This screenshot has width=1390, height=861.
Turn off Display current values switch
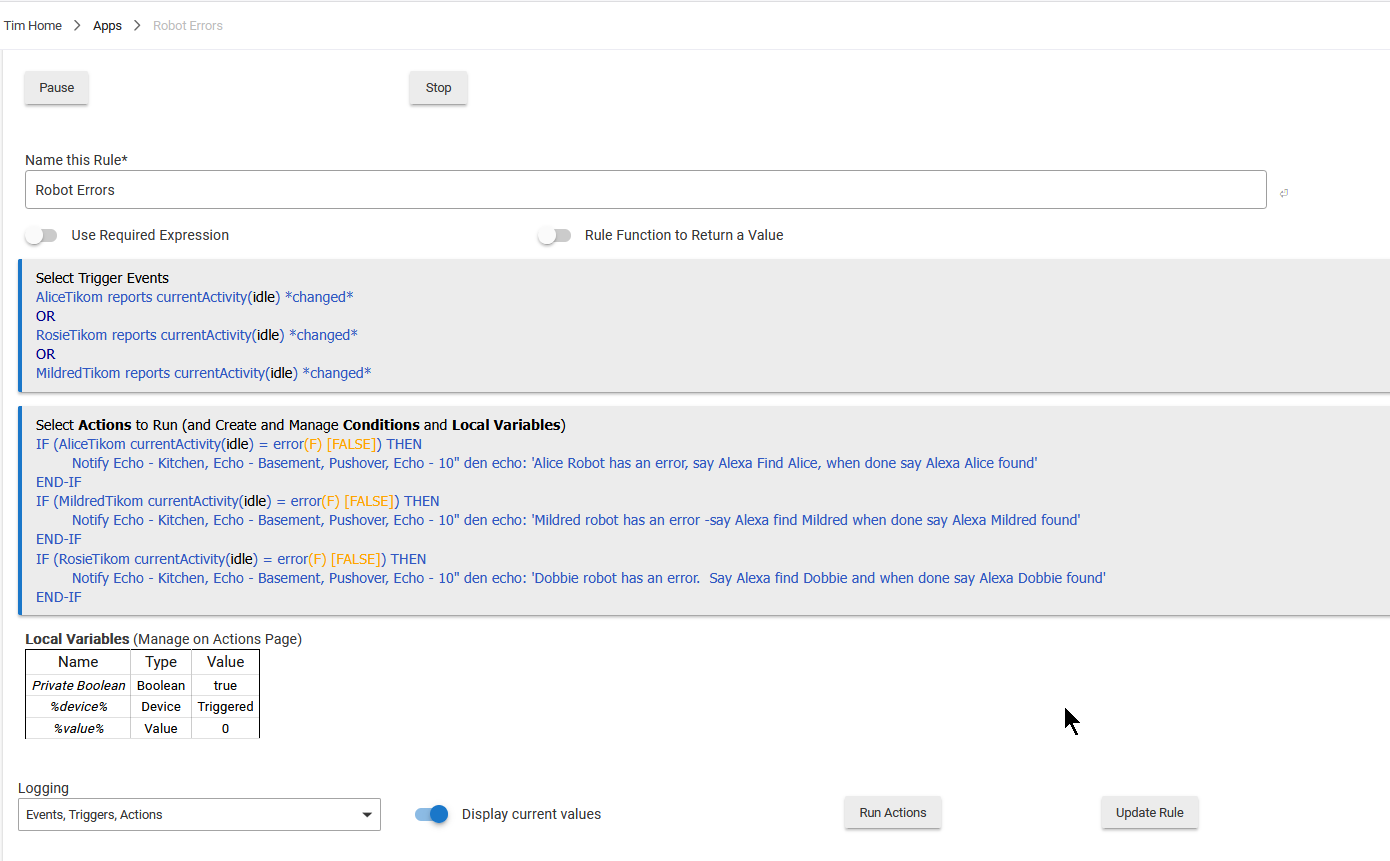click(x=432, y=814)
